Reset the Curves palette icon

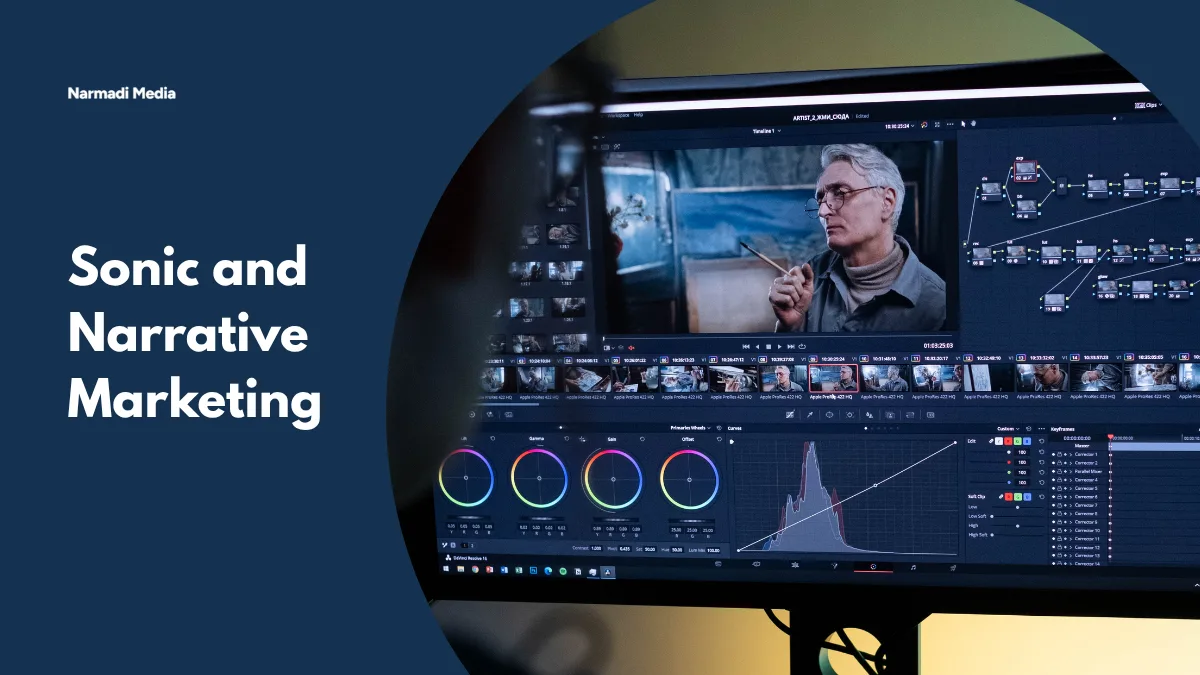click(1028, 428)
